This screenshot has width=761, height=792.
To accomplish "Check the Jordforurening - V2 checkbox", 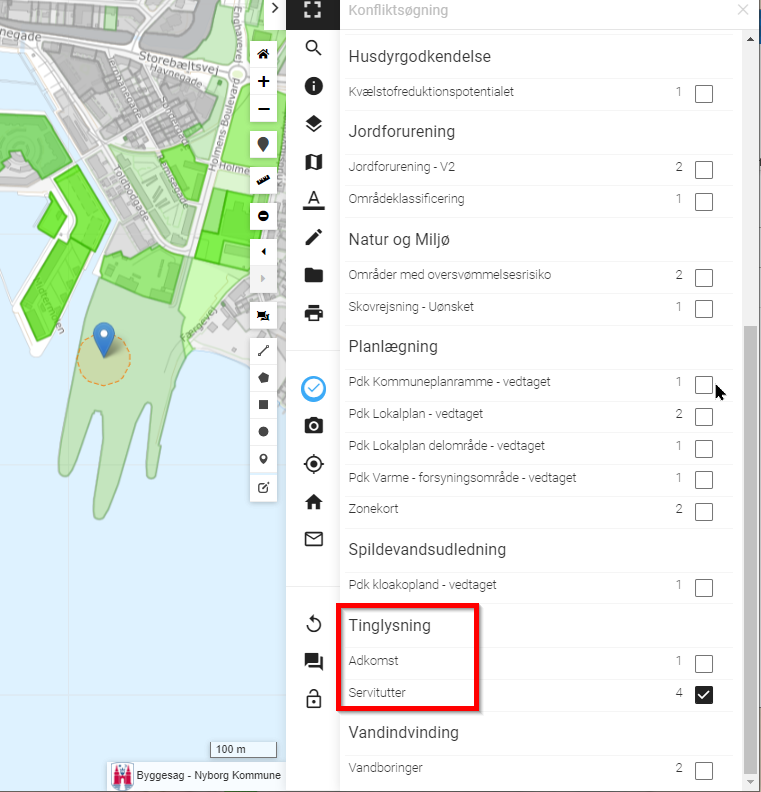I will [704, 170].
